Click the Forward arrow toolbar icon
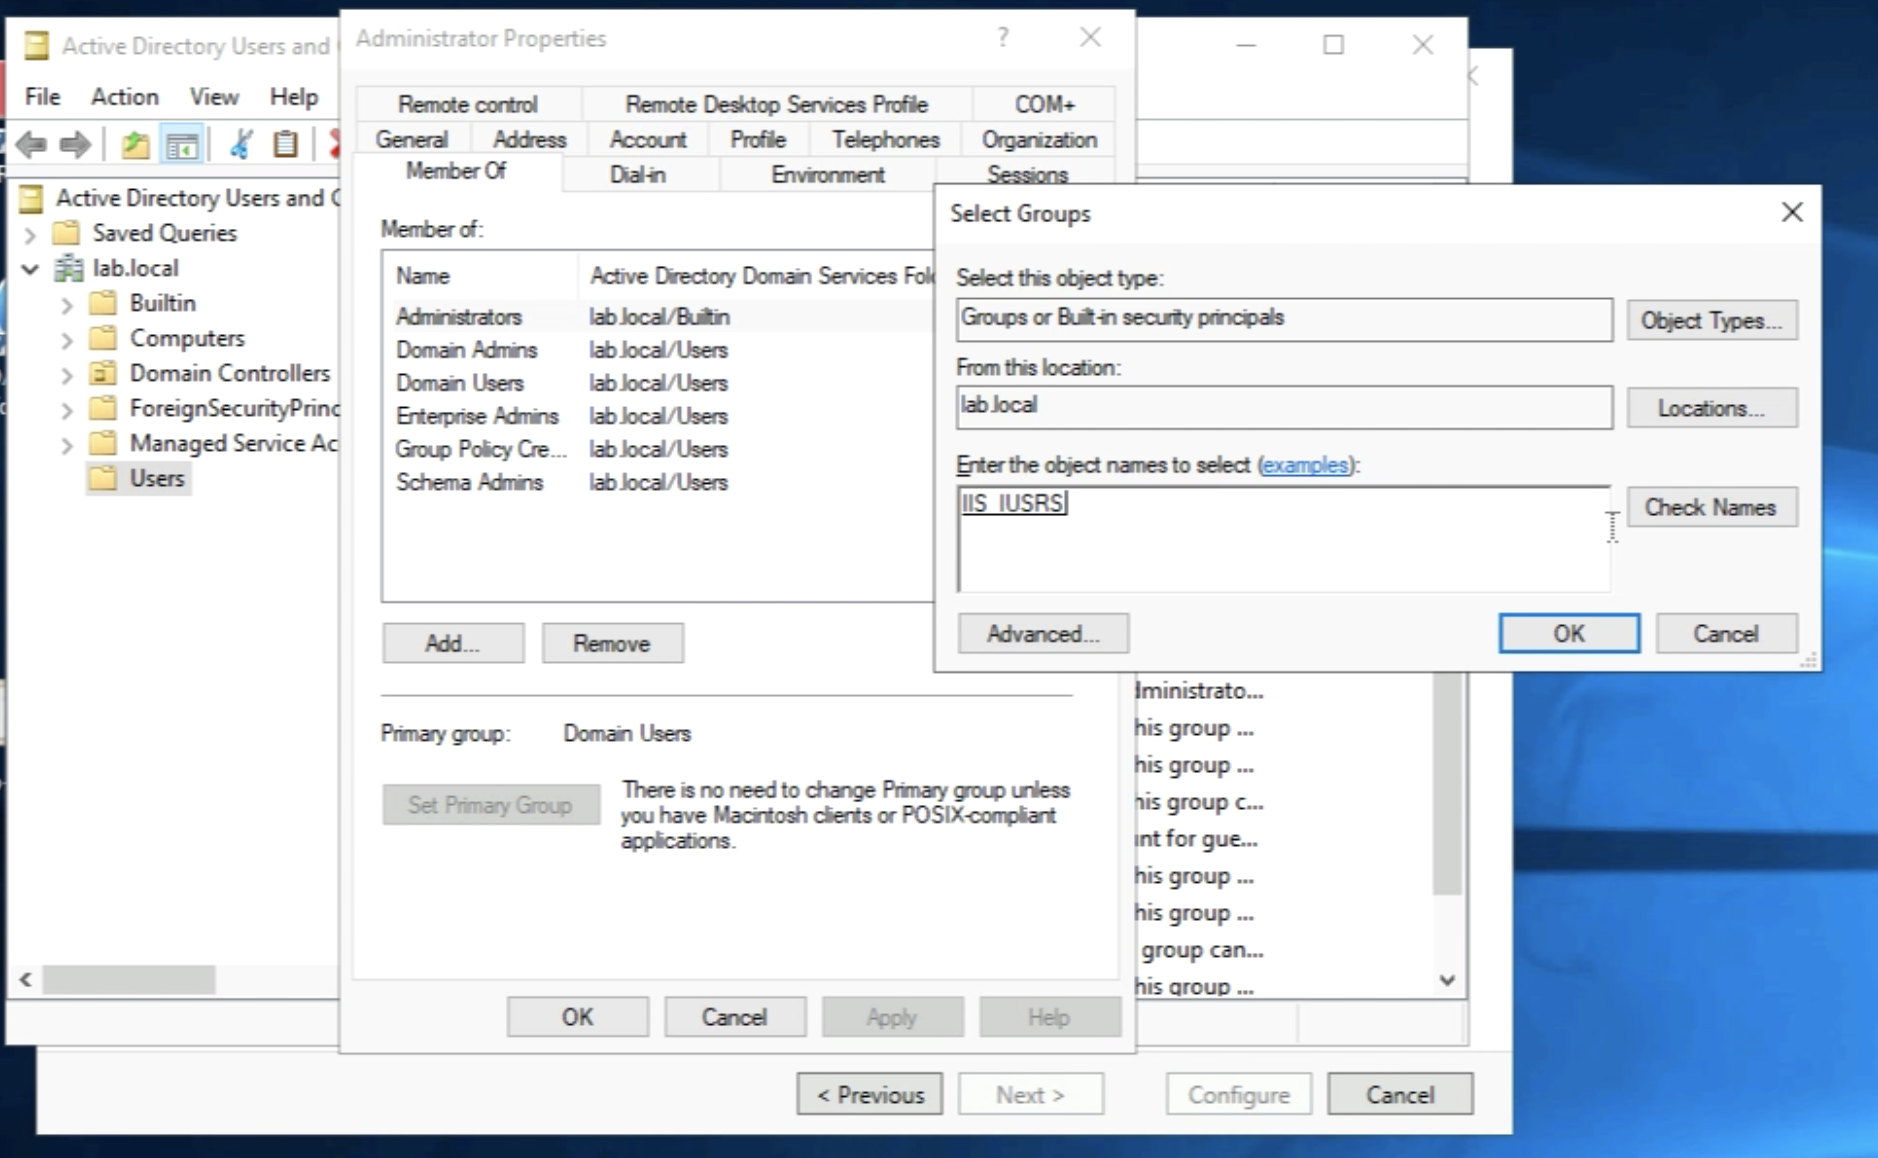 [x=75, y=145]
